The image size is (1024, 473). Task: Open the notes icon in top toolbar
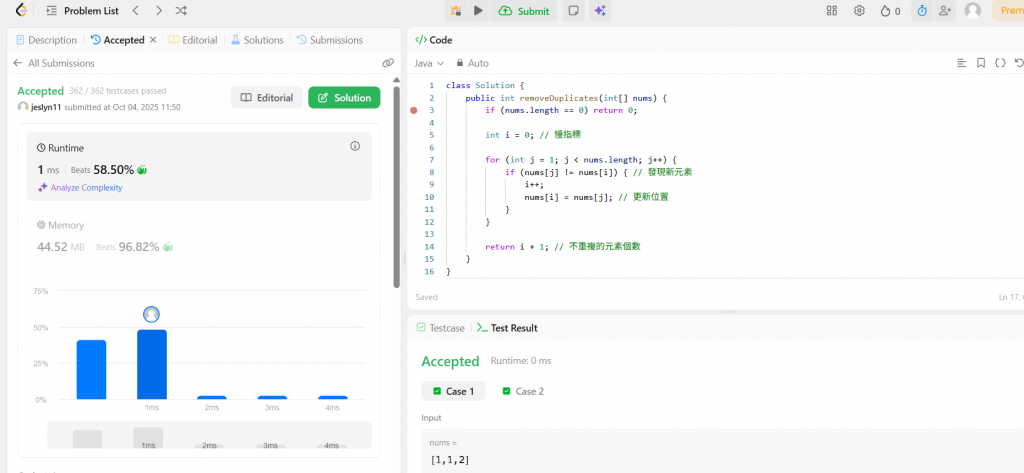pyautogui.click(x=573, y=10)
